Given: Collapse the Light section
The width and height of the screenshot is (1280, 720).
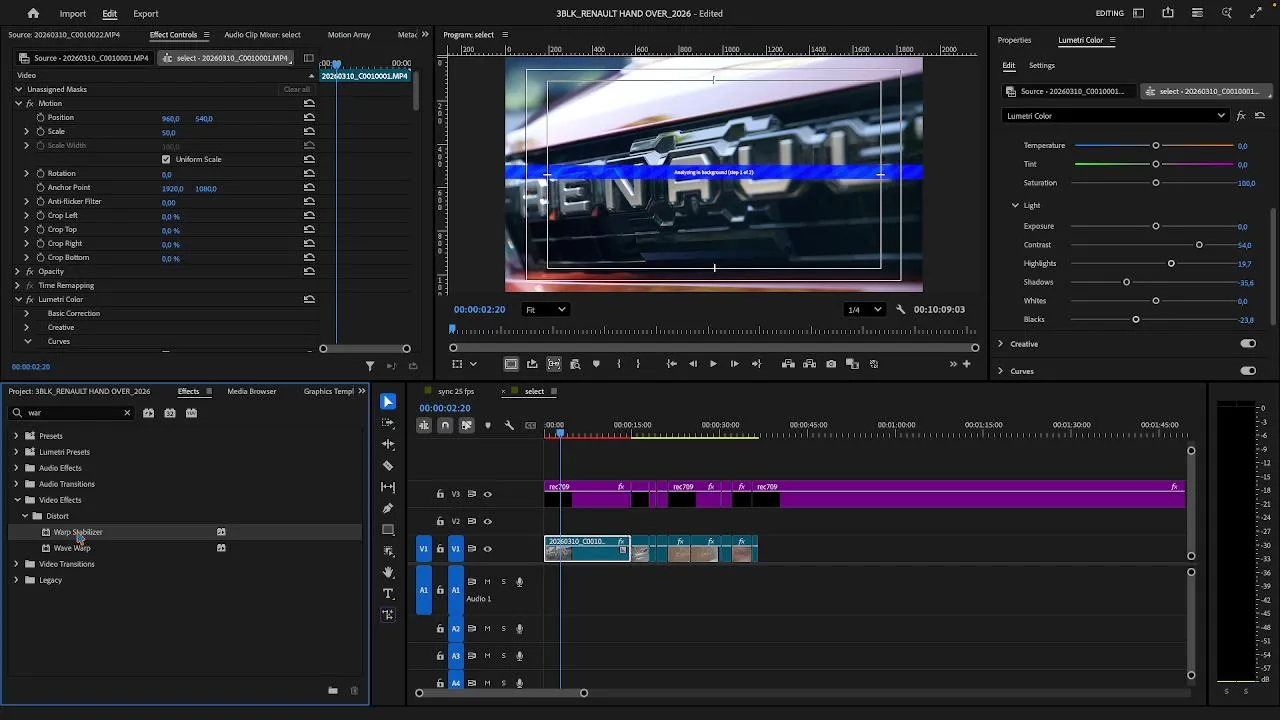Looking at the screenshot, I should [1015, 205].
